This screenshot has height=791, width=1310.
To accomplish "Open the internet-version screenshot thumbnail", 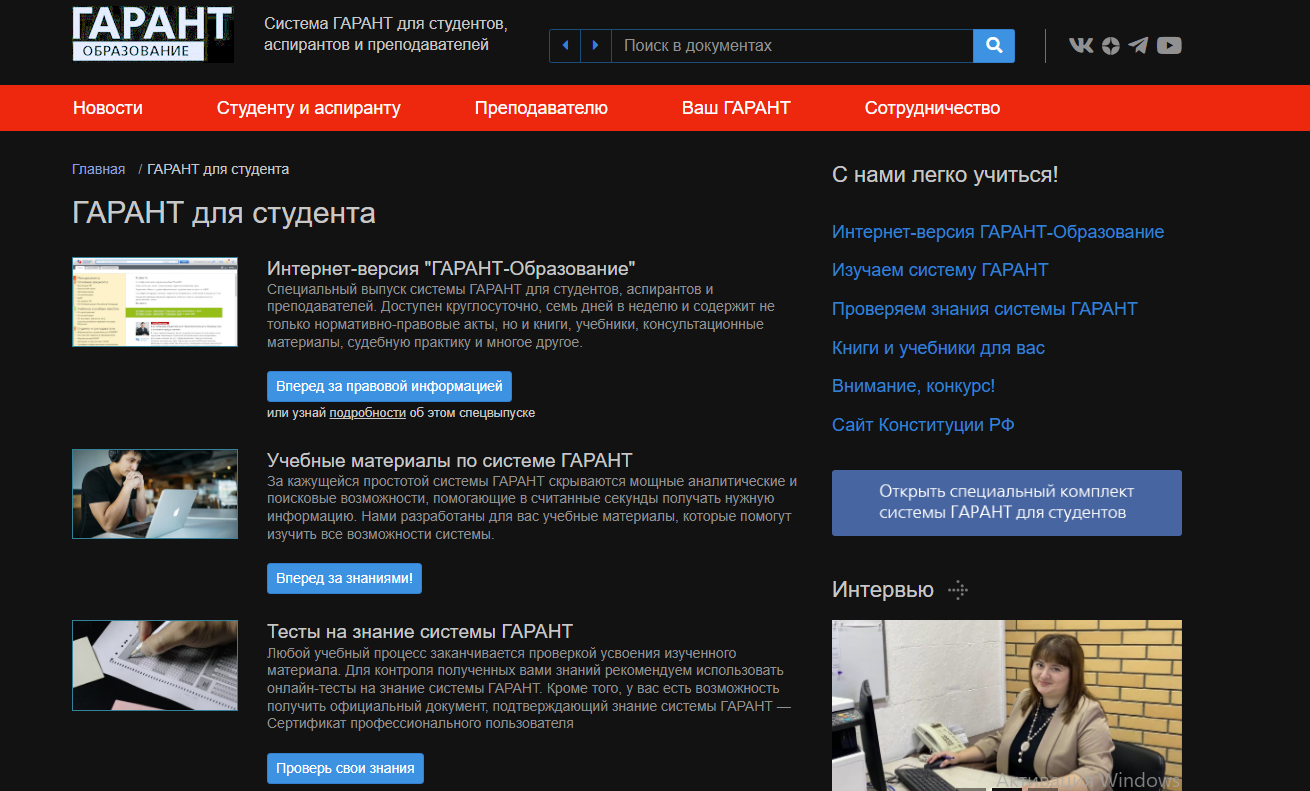I will tap(155, 302).
